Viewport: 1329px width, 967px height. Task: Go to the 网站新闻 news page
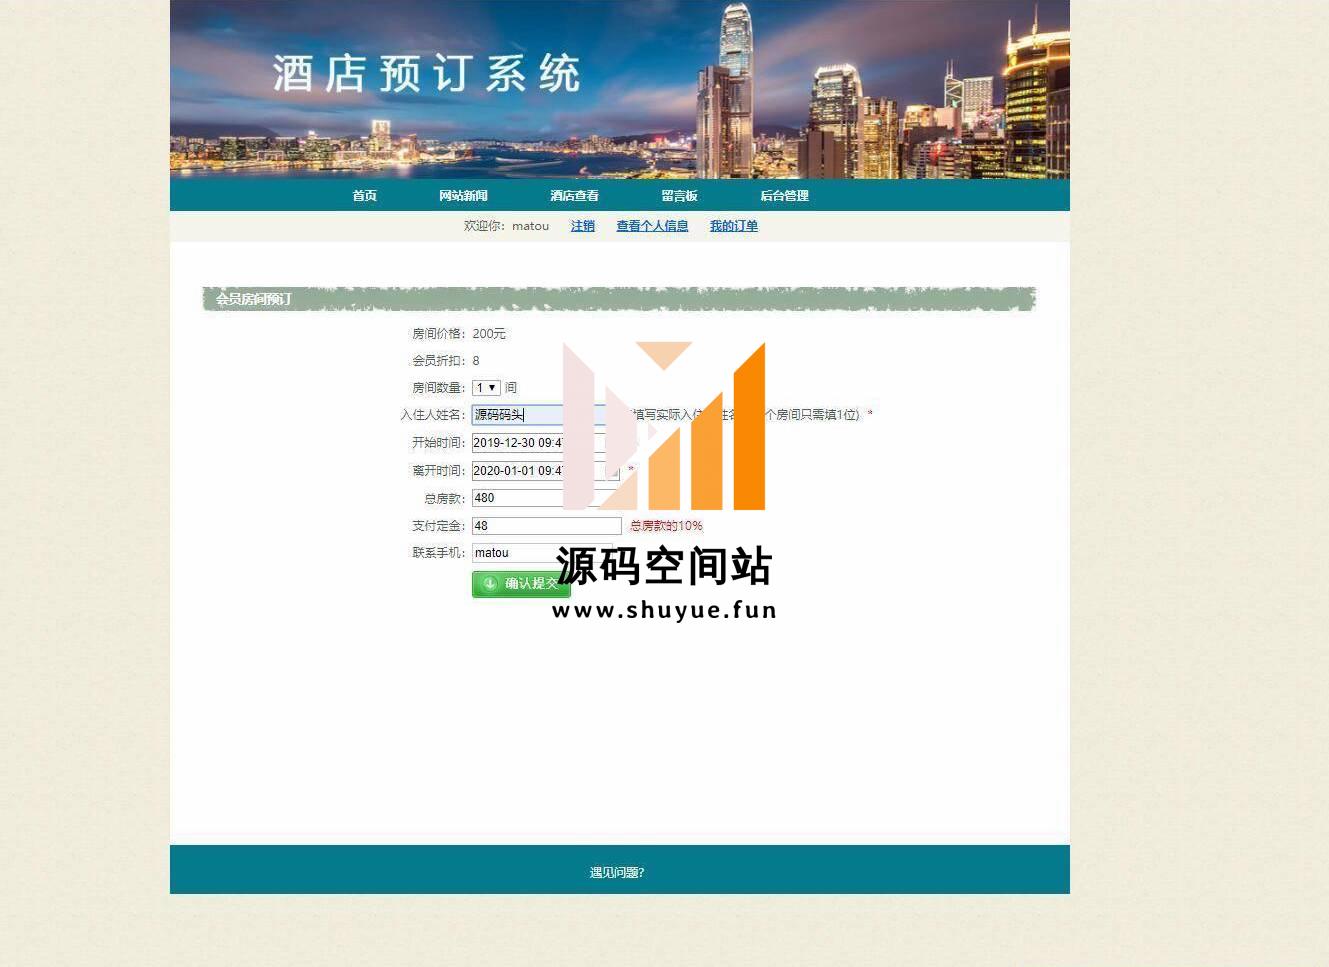point(463,196)
